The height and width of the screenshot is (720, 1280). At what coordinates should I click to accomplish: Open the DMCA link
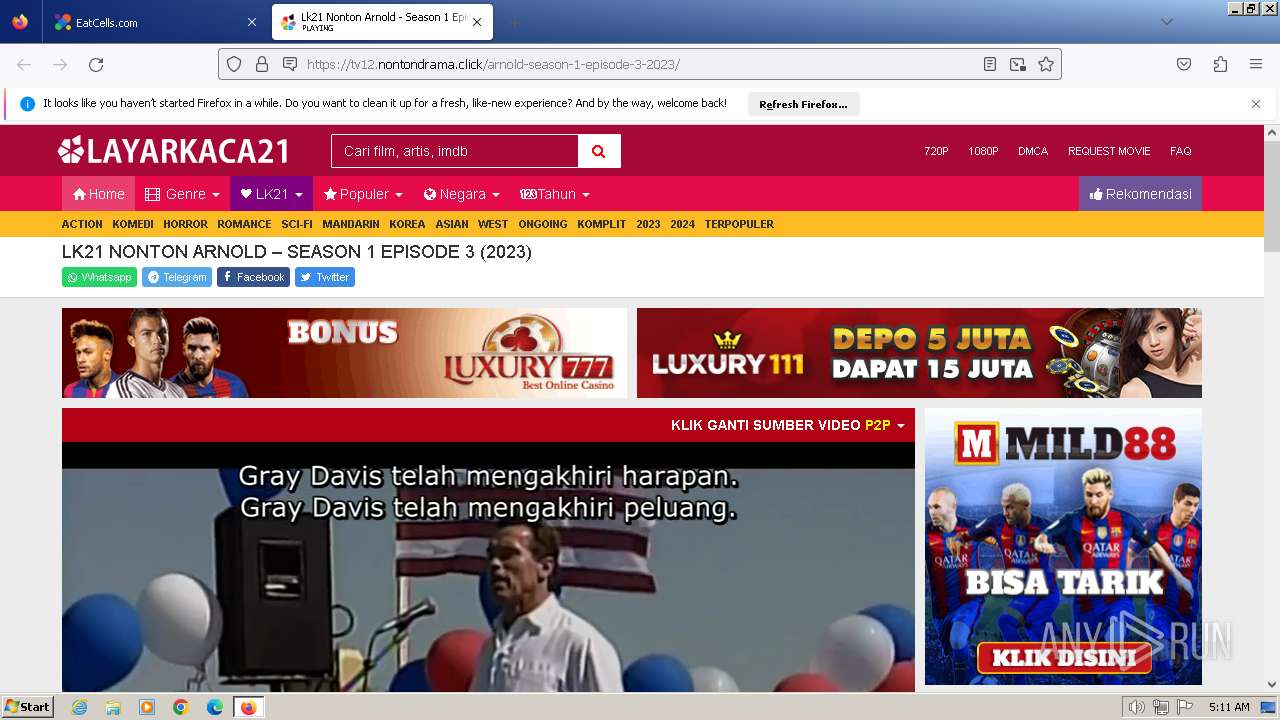(1033, 151)
